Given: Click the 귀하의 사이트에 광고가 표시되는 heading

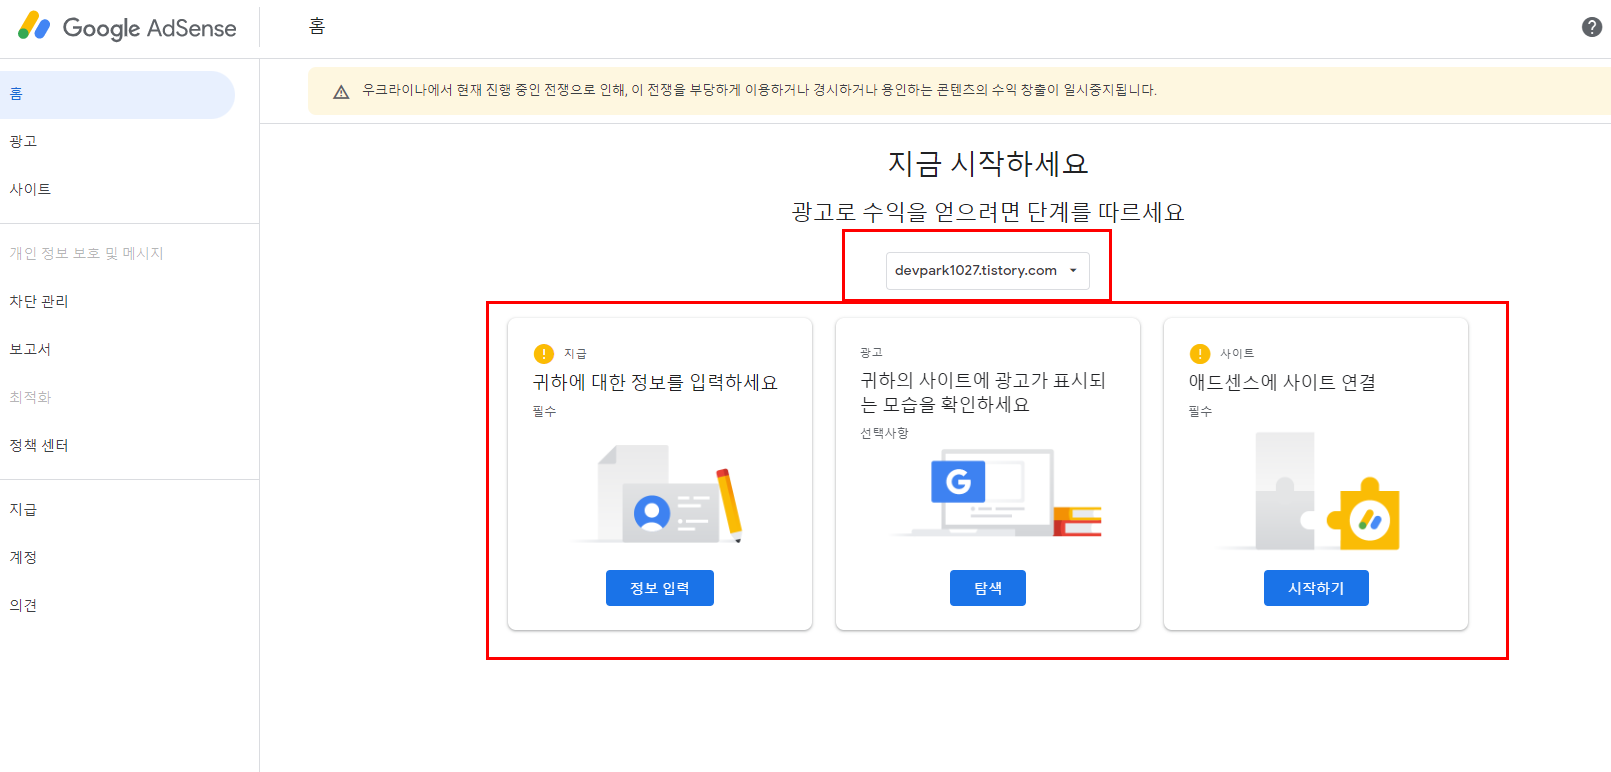Looking at the screenshot, I should click(x=983, y=392).
